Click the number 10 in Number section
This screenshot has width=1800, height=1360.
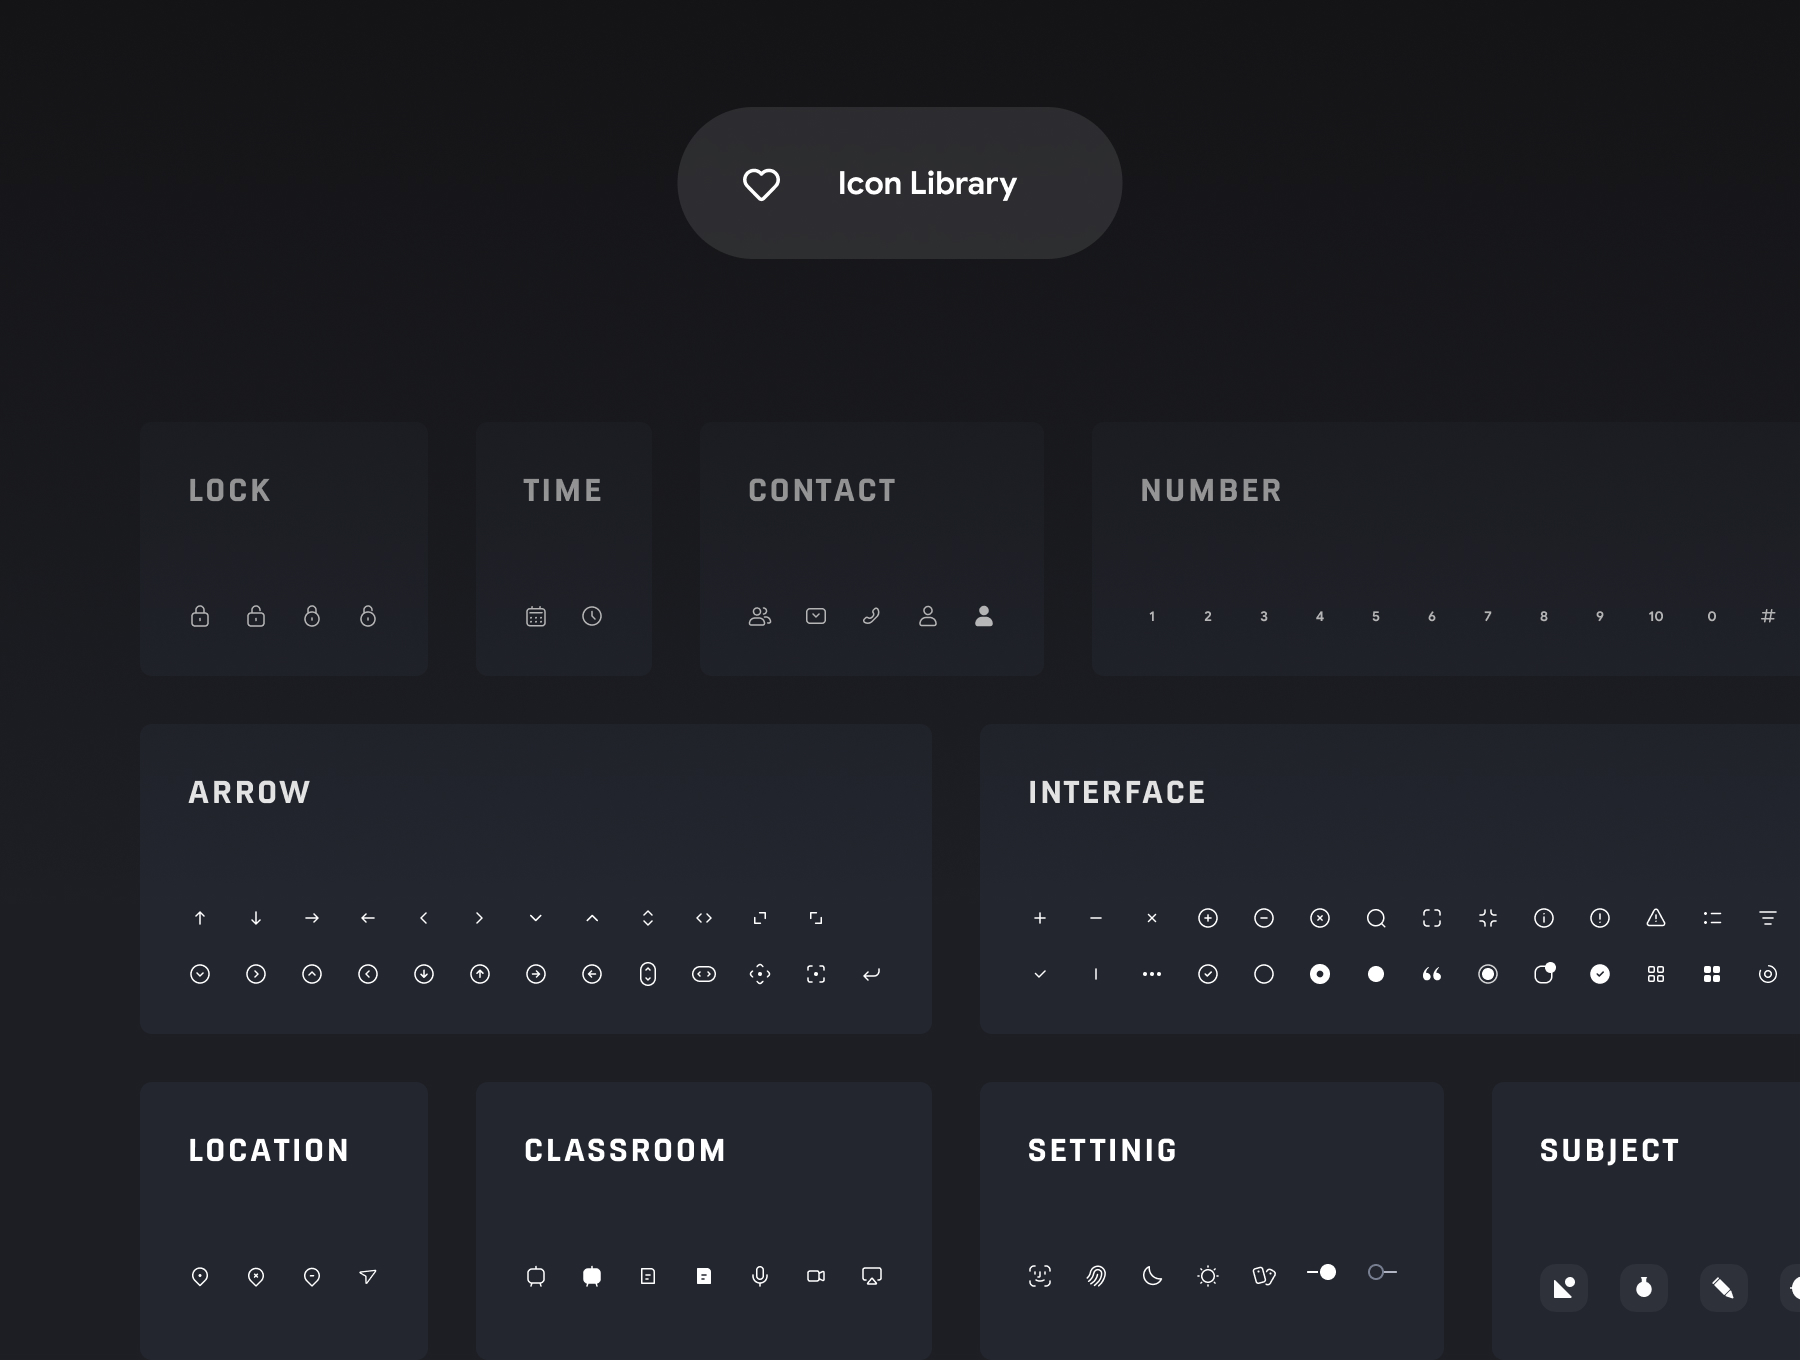click(x=1656, y=616)
